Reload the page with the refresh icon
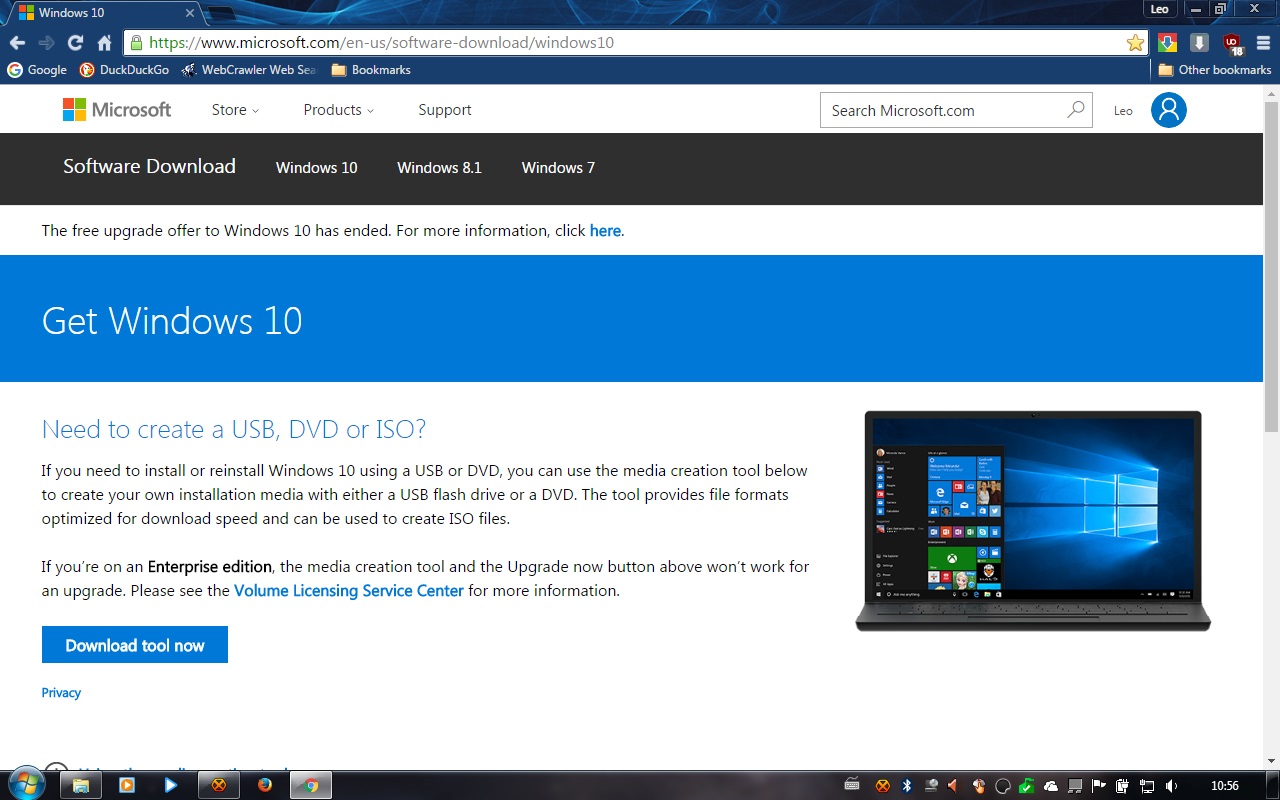 tap(75, 43)
